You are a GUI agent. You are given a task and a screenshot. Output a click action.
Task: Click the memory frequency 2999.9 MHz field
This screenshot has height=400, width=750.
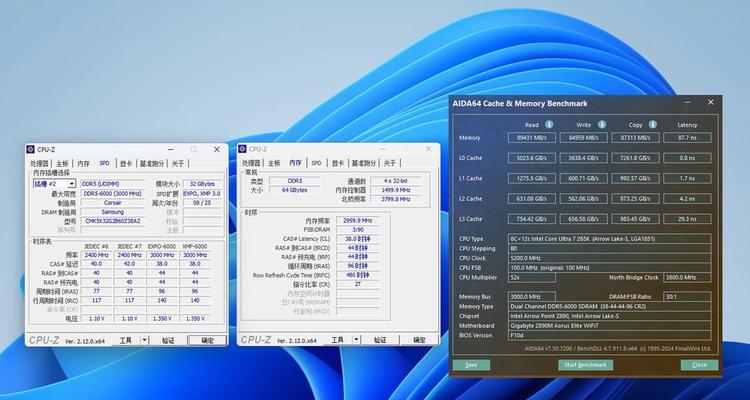(x=358, y=221)
